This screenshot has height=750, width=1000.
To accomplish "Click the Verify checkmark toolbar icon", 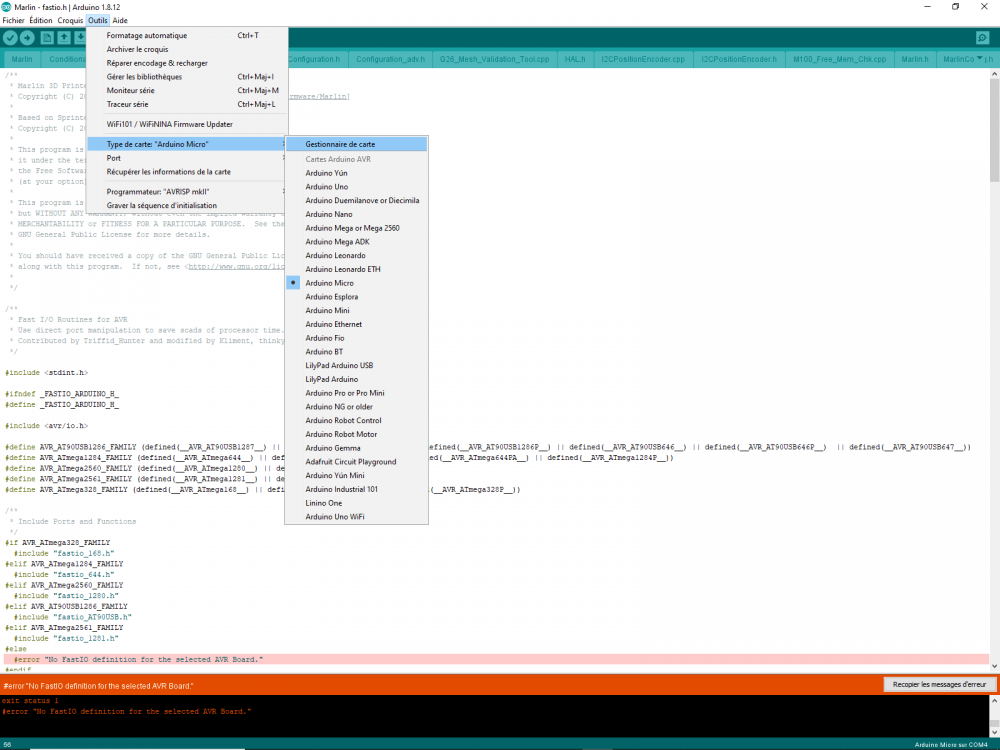I will pos(10,38).
